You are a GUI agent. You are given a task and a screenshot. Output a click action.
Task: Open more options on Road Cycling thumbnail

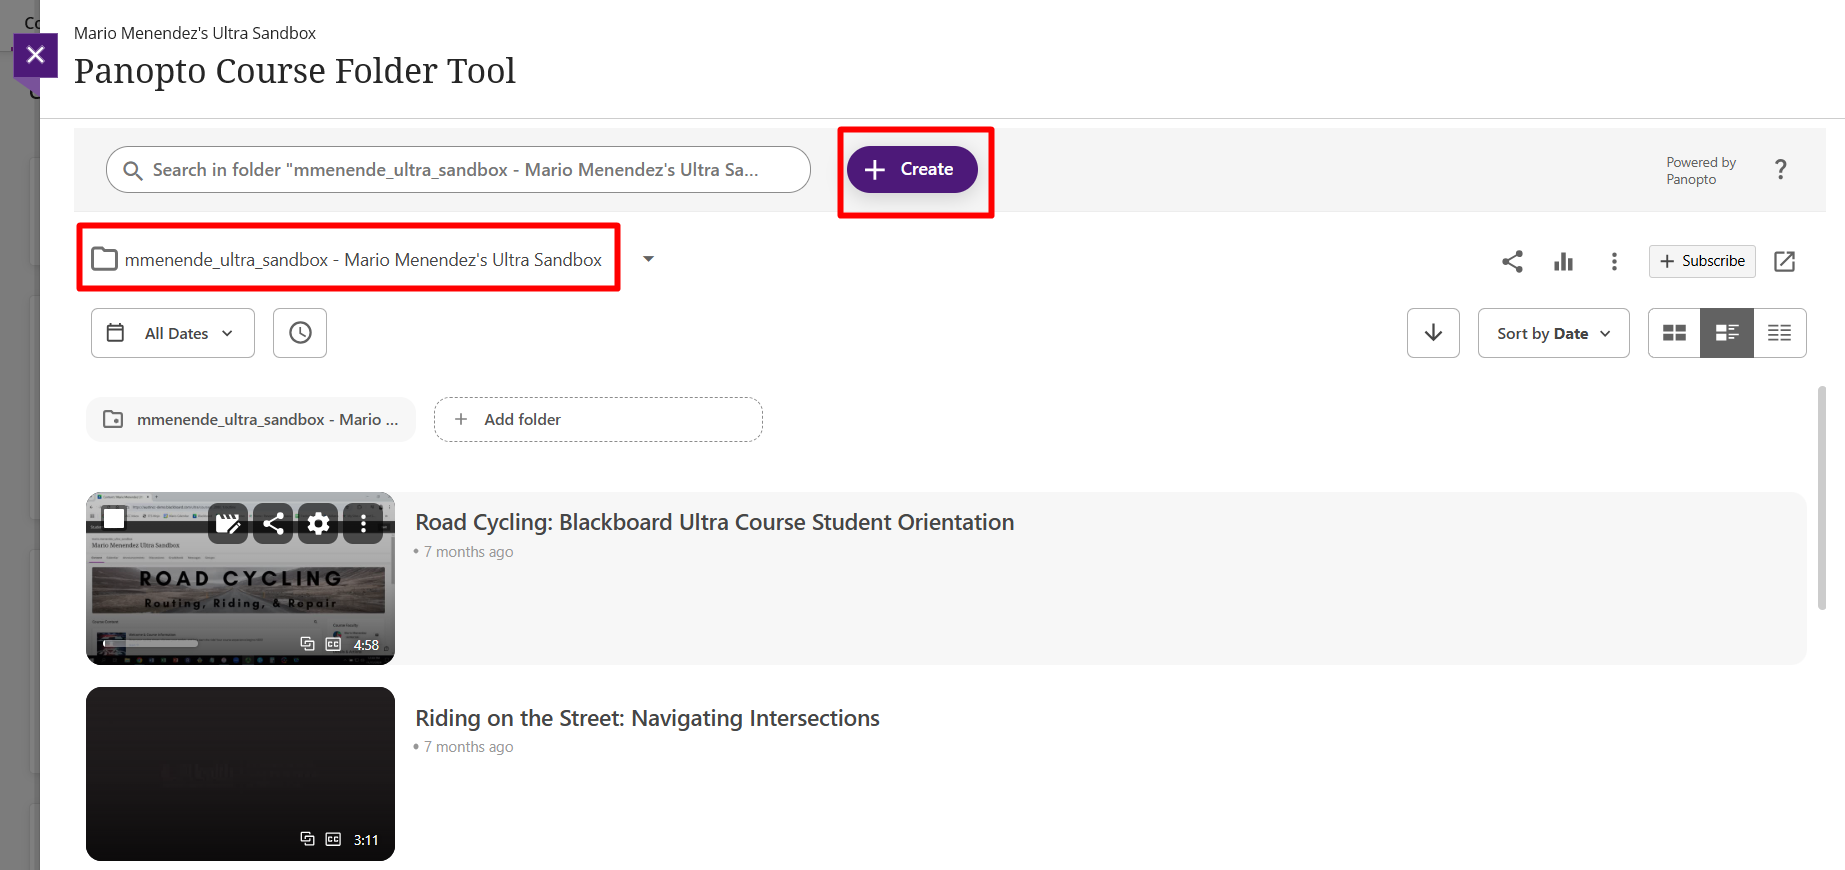pos(363,523)
